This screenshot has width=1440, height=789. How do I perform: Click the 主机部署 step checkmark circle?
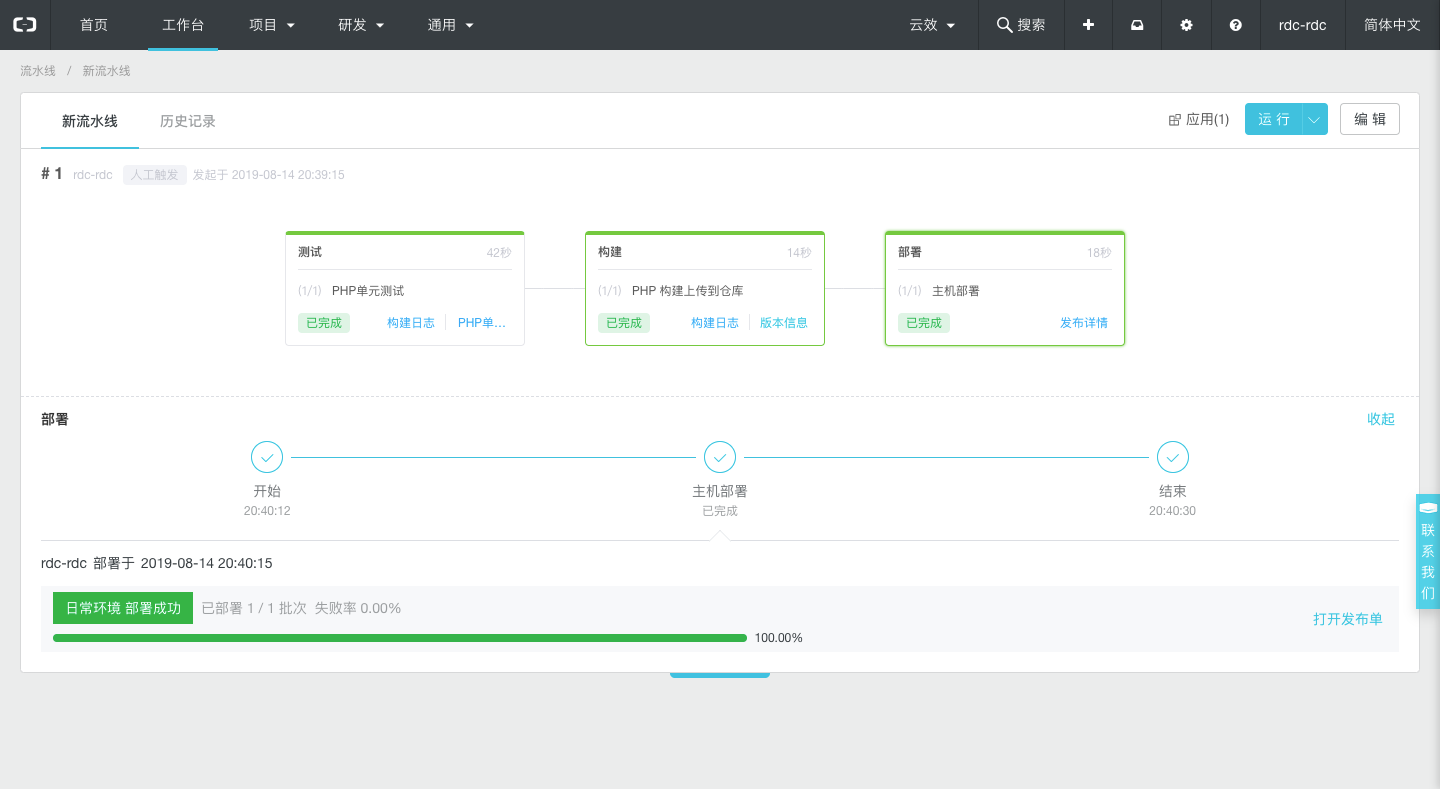tap(720, 457)
